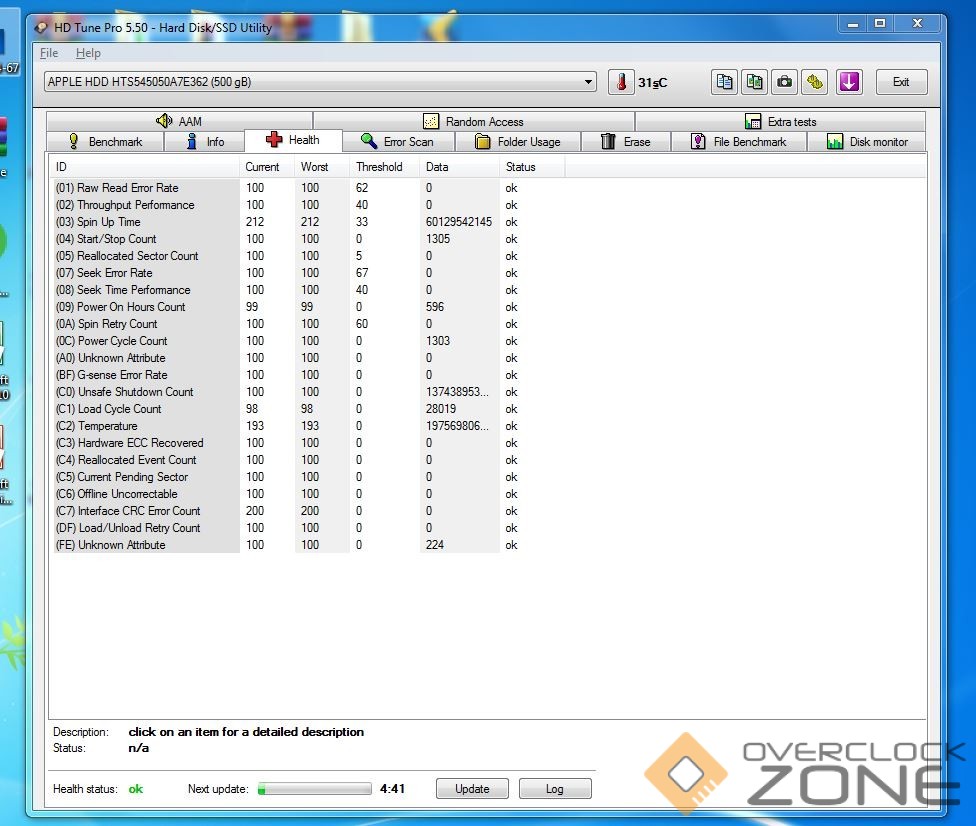Screen dimensions: 976x826
Task: Click the copy screenshot to clipboard icon
Action: click(754, 82)
